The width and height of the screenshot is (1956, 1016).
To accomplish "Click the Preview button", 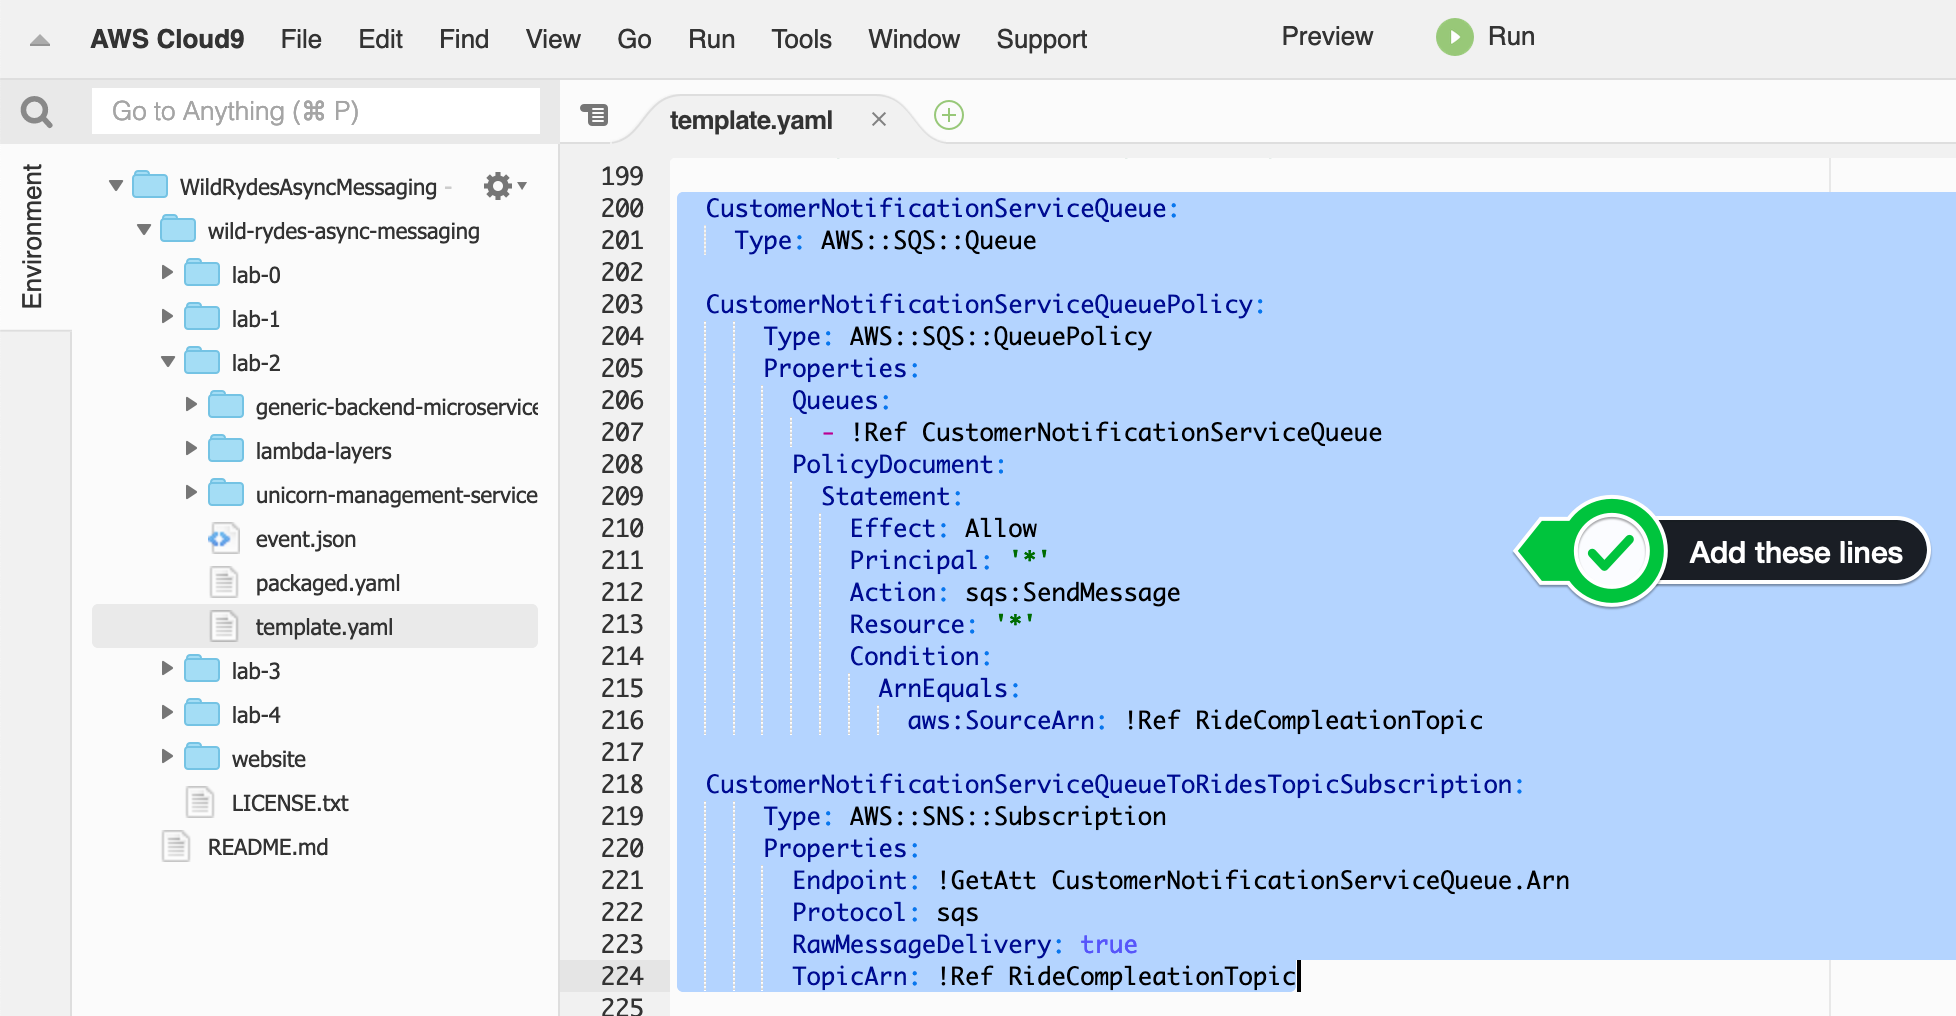I will [1327, 37].
